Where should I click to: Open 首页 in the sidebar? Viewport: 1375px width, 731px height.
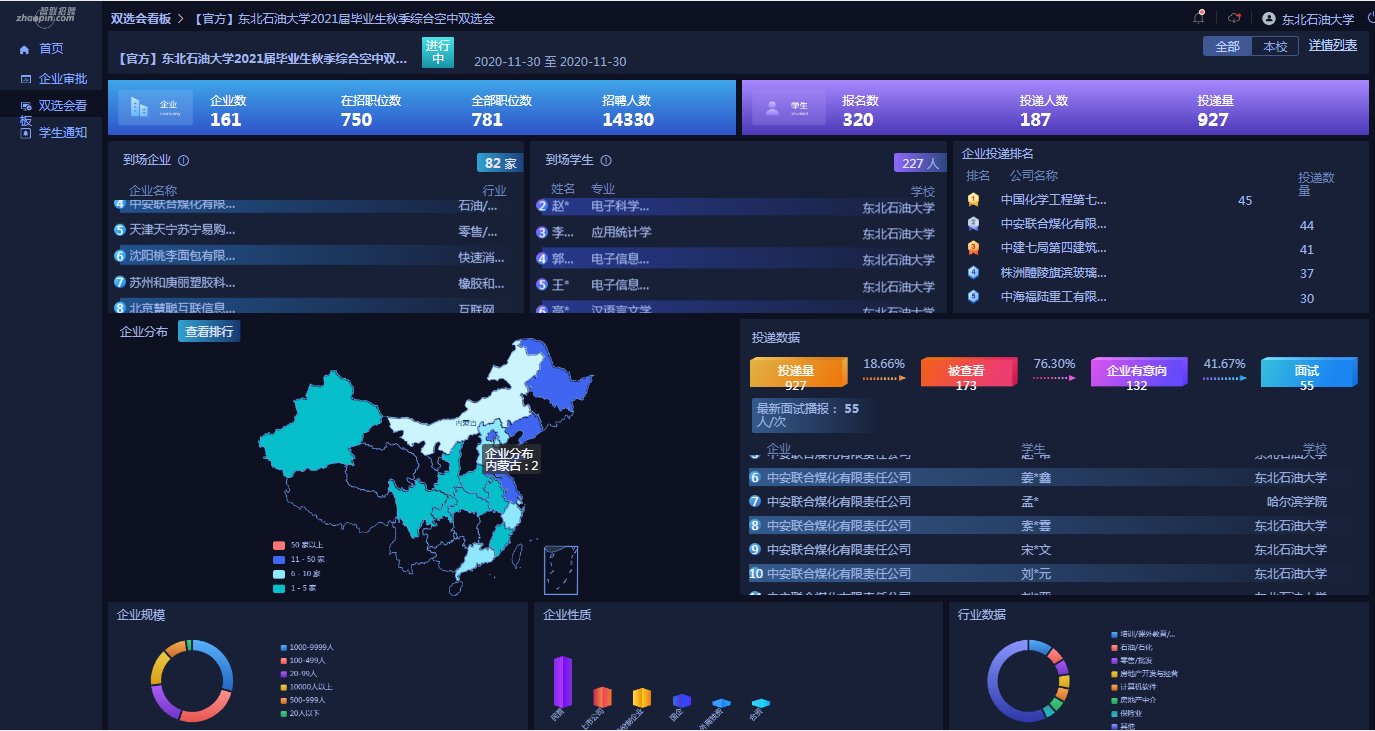50,48
